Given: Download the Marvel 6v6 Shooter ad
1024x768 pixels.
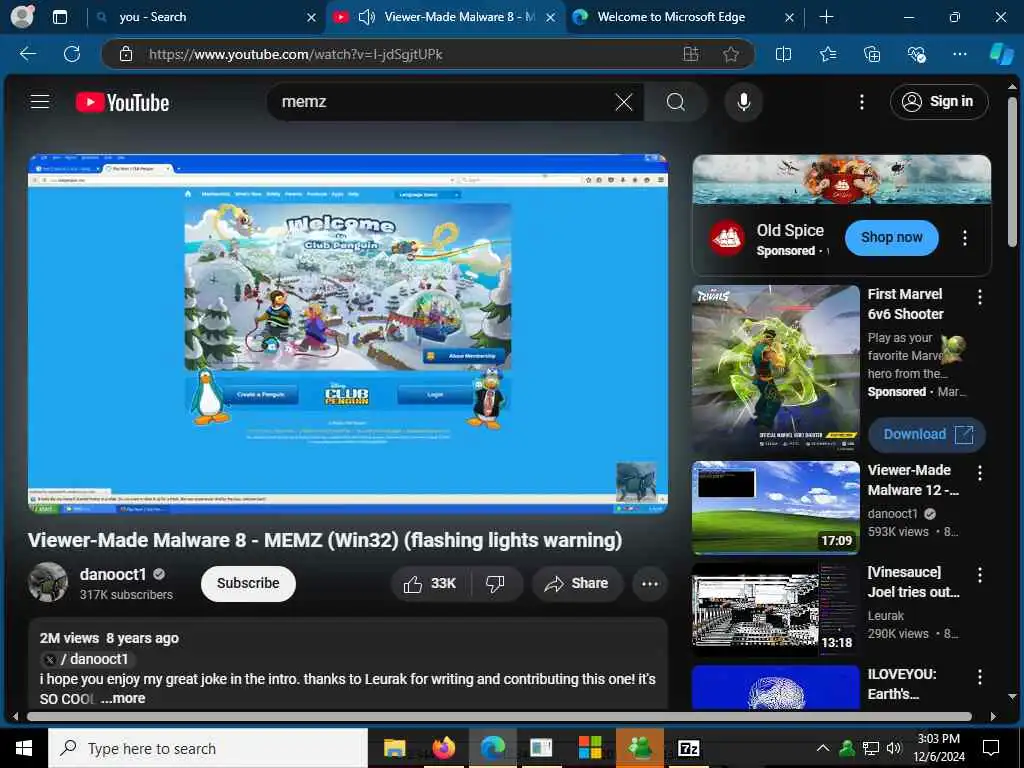Looking at the screenshot, I should pos(927,435).
